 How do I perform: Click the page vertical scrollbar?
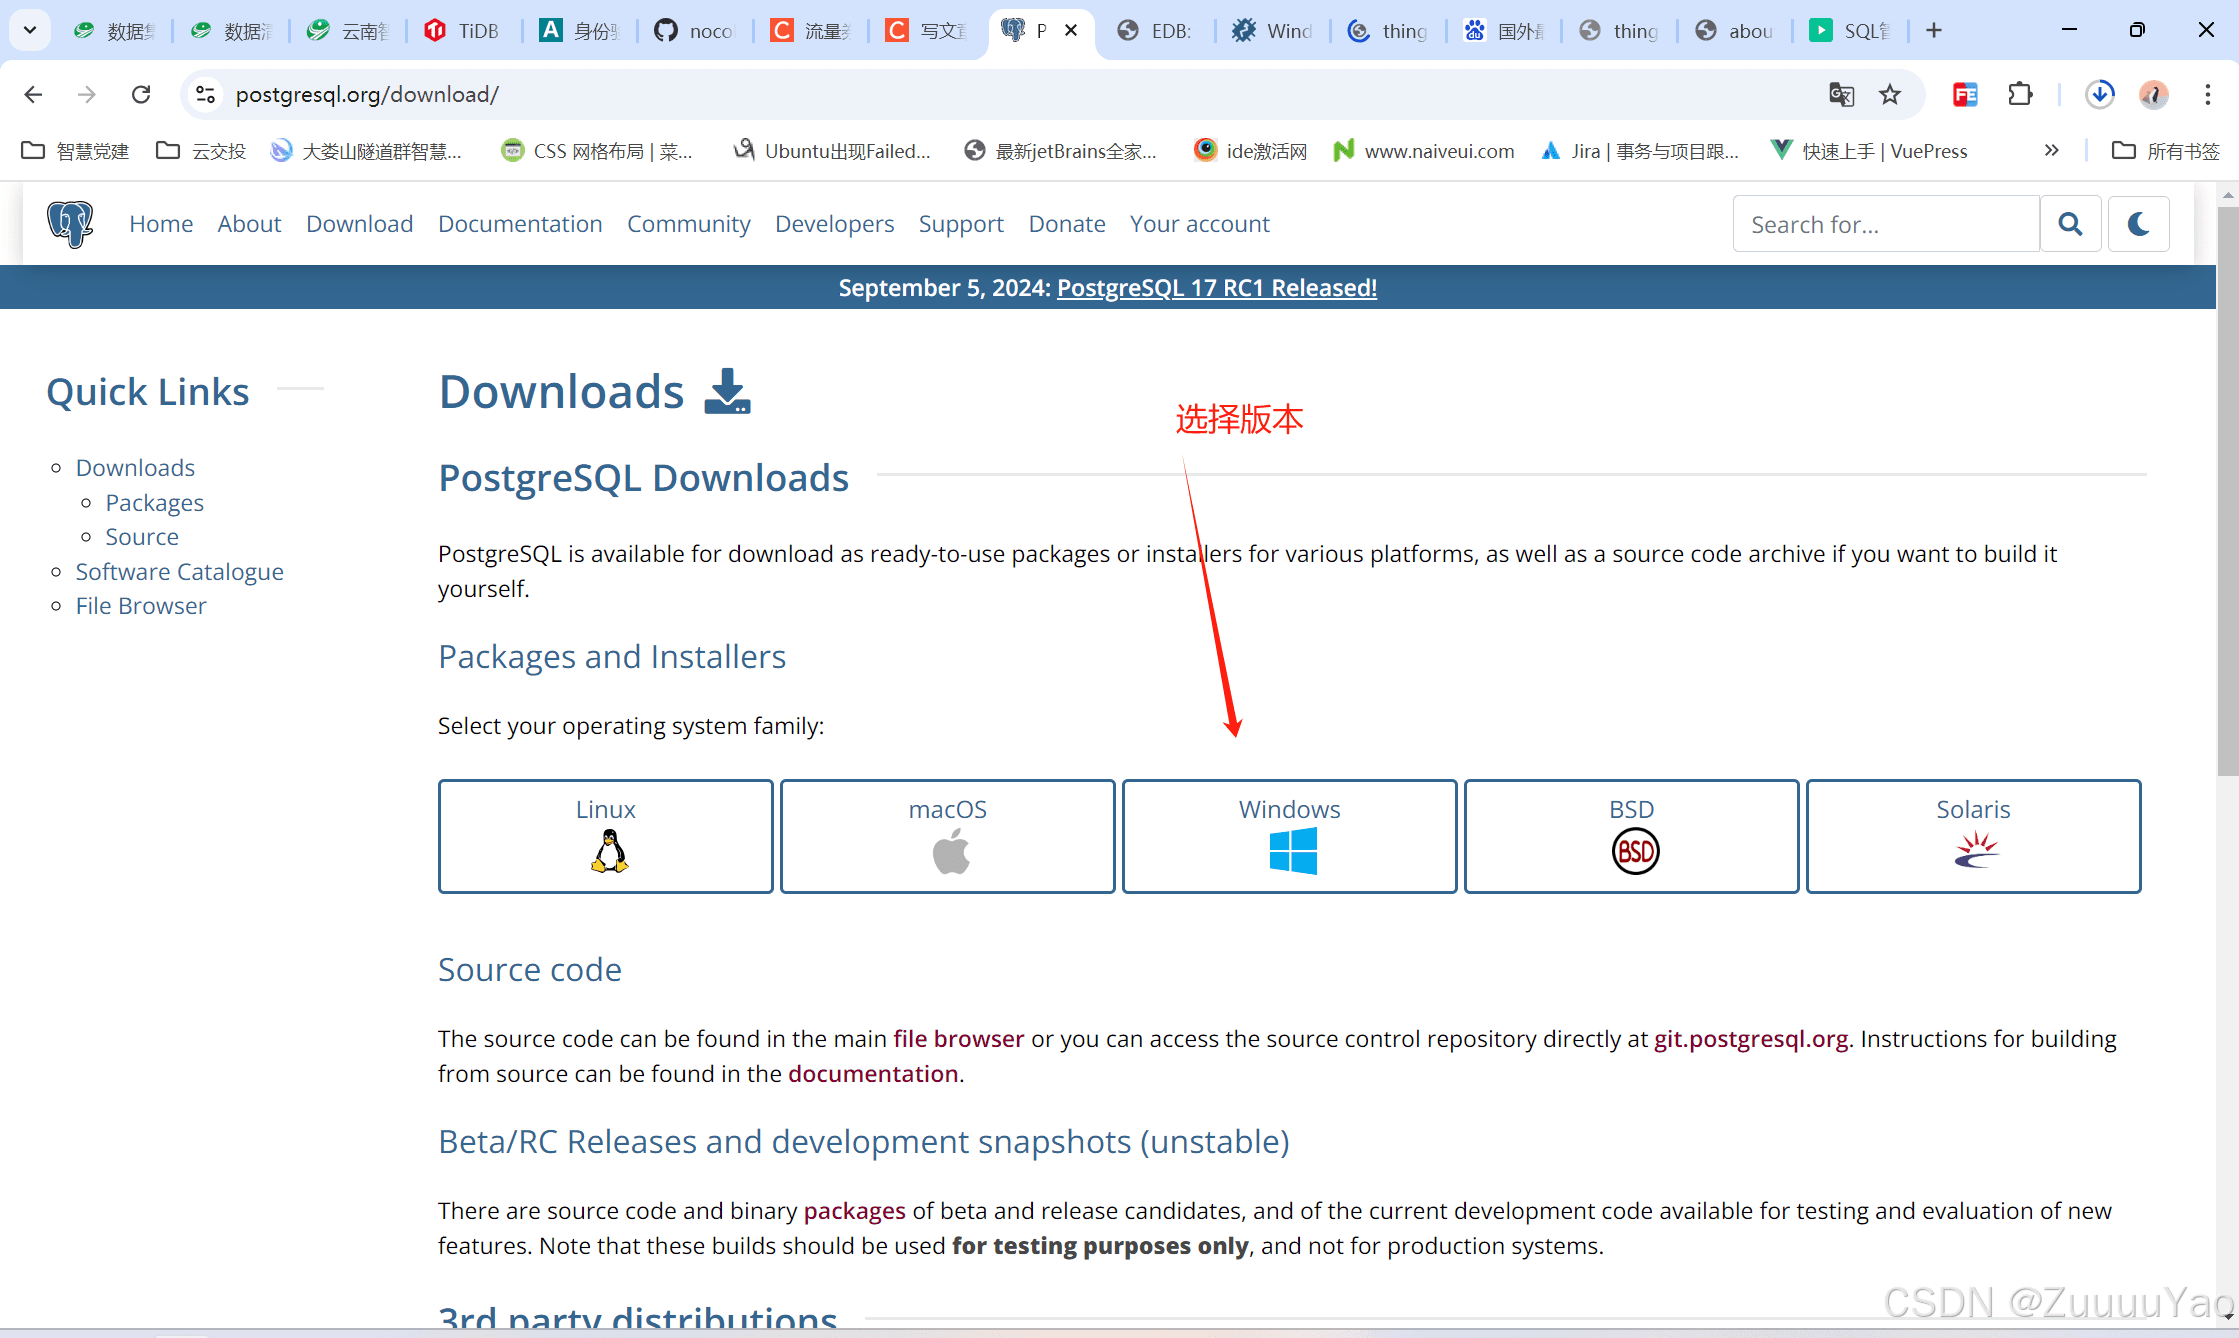(2227, 490)
